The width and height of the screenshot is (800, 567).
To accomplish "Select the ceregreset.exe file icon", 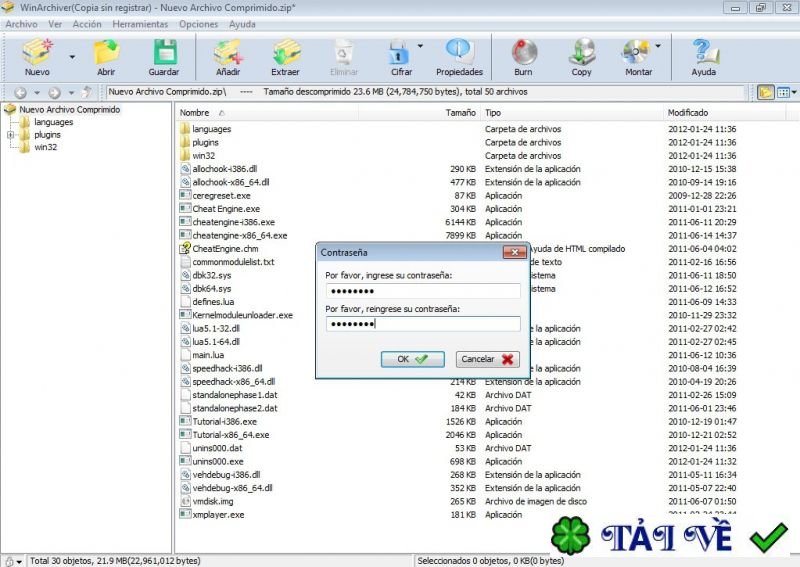I will [x=185, y=195].
